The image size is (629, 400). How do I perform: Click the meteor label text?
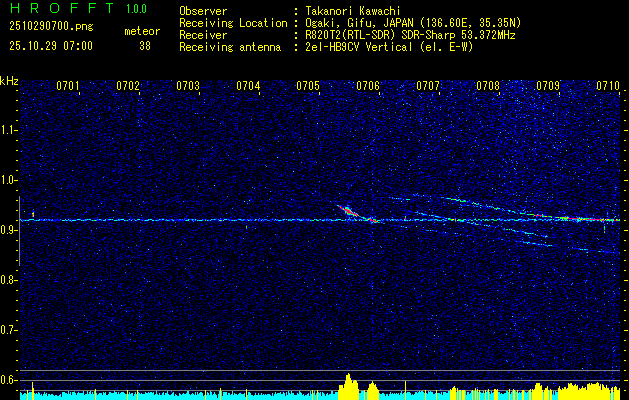click(x=142, y=31)
